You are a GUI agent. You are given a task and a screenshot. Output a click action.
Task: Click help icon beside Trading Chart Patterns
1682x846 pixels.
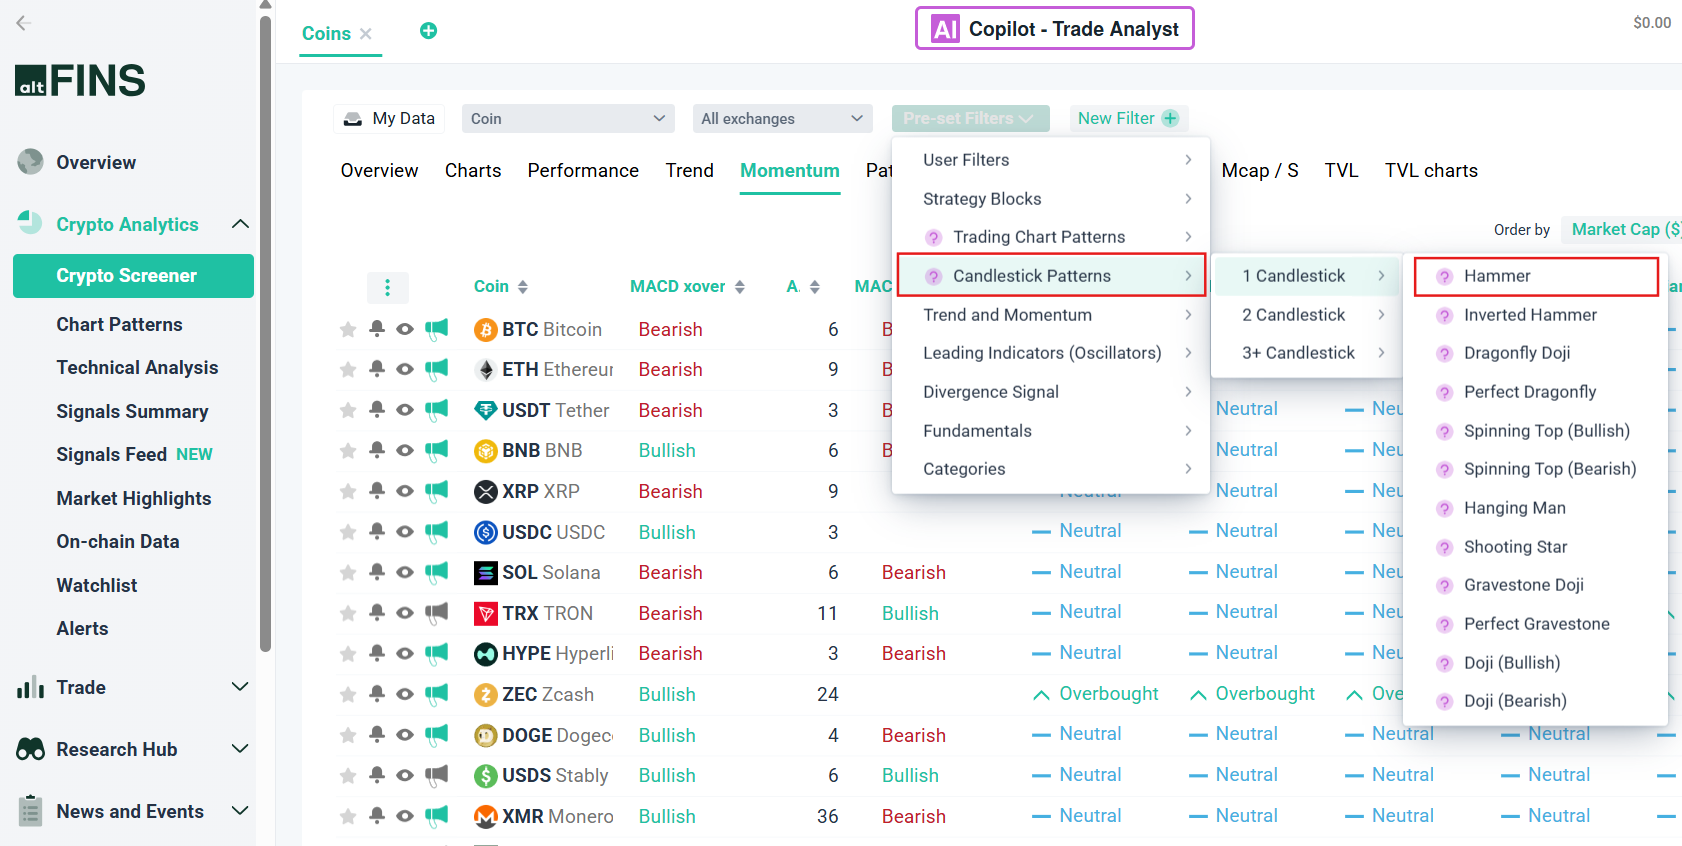coord(933,238)
